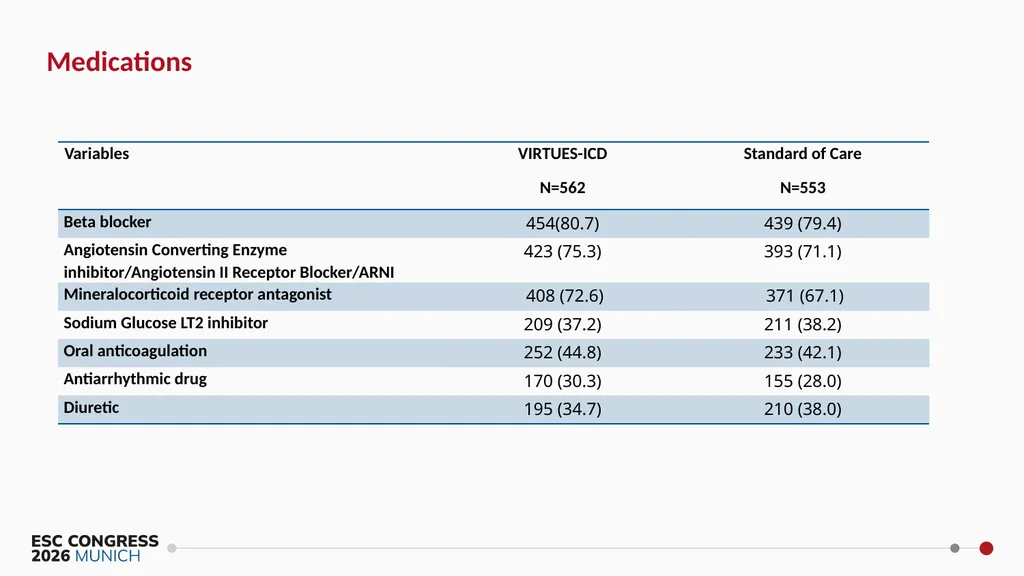Click the ESC CONGRESS 2026 MUNICH logo
Screen dimensions: 1024x576
coord(95,549)
